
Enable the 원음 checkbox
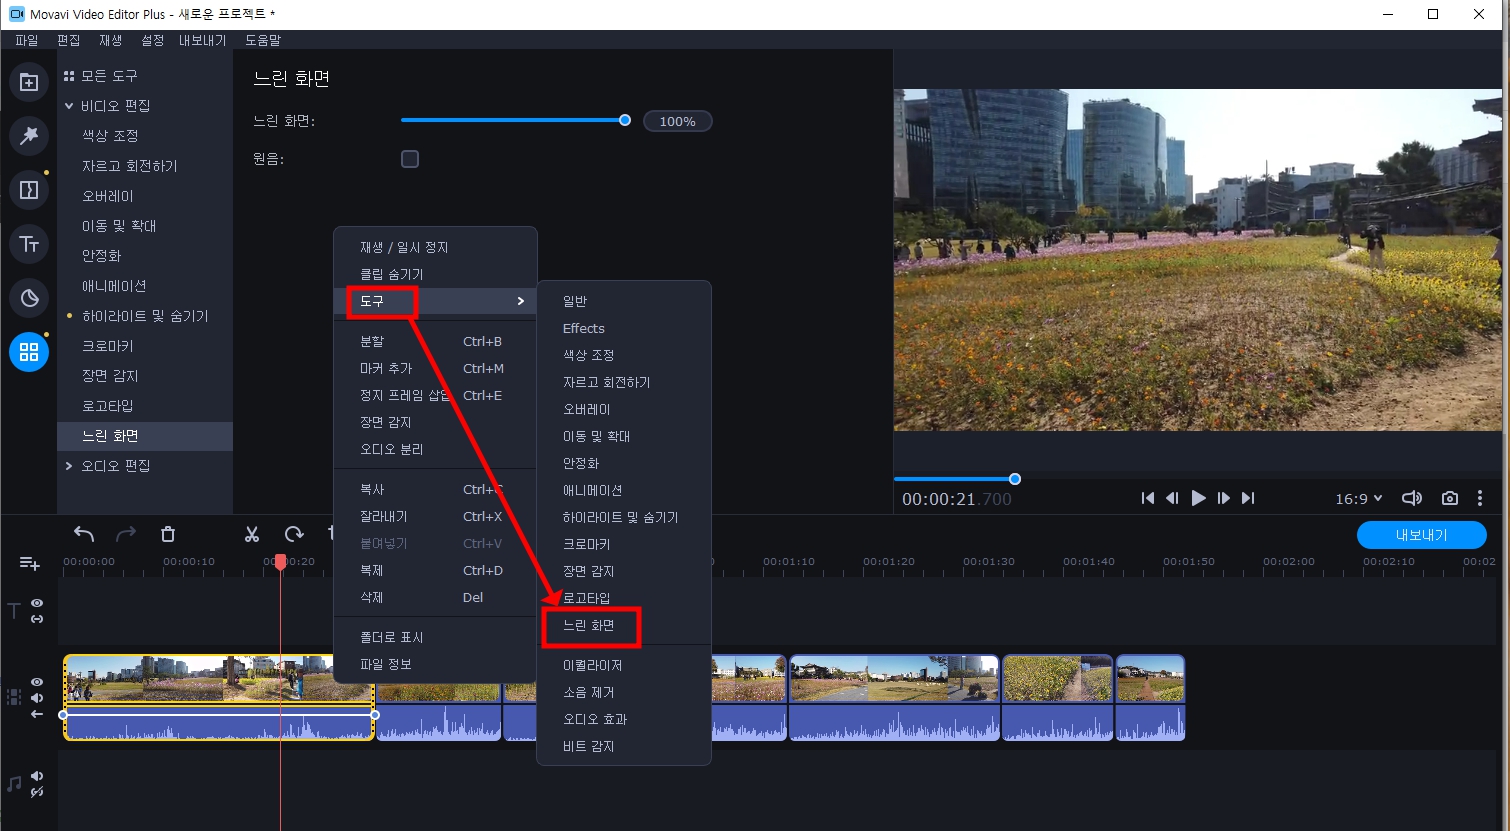point(410,158)
